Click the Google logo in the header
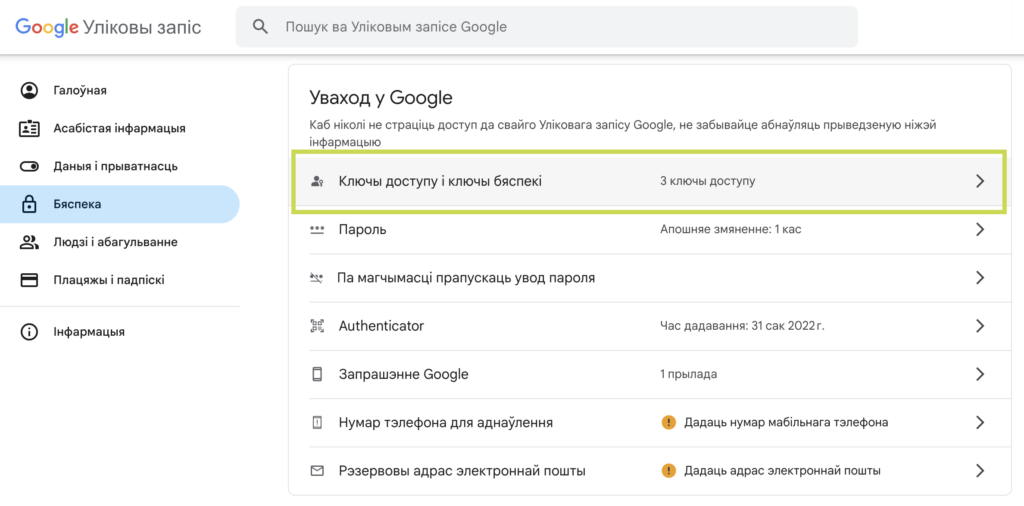 (47, 27)
